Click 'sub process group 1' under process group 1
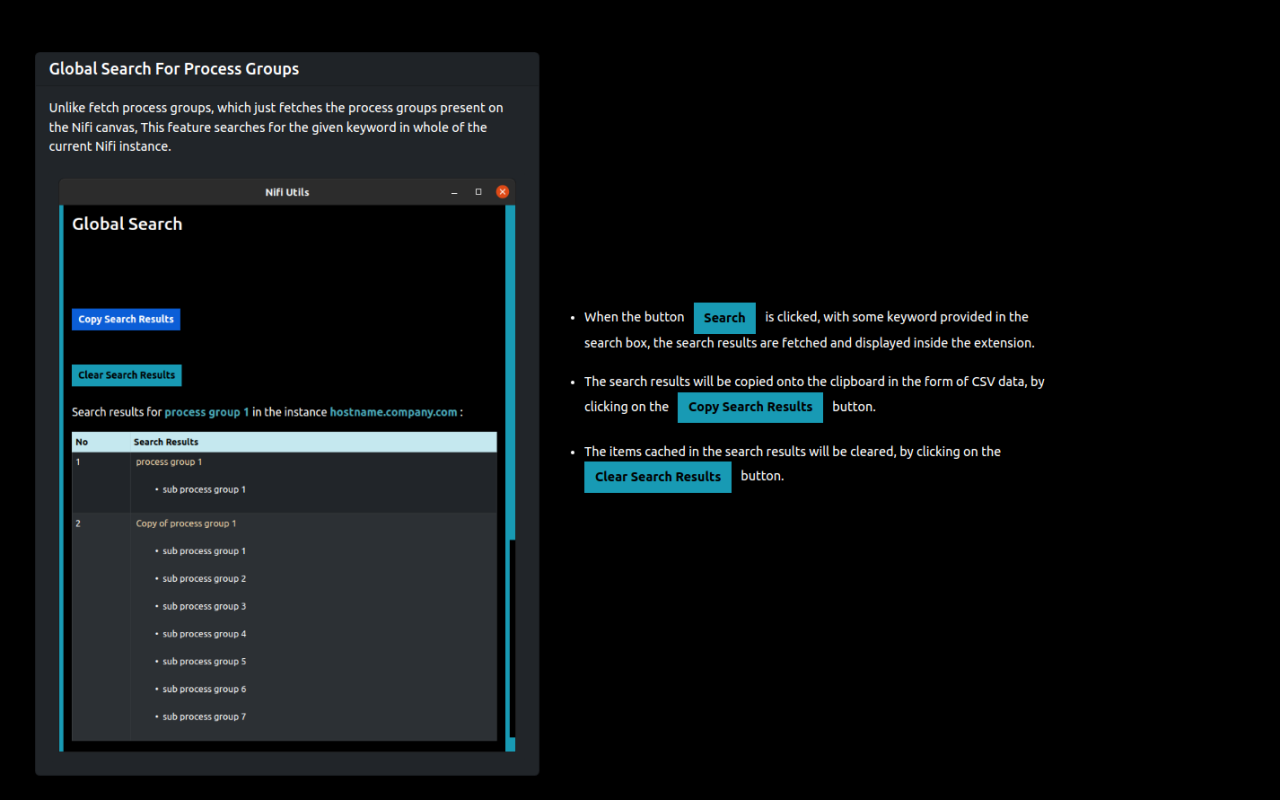 (204, 490)
